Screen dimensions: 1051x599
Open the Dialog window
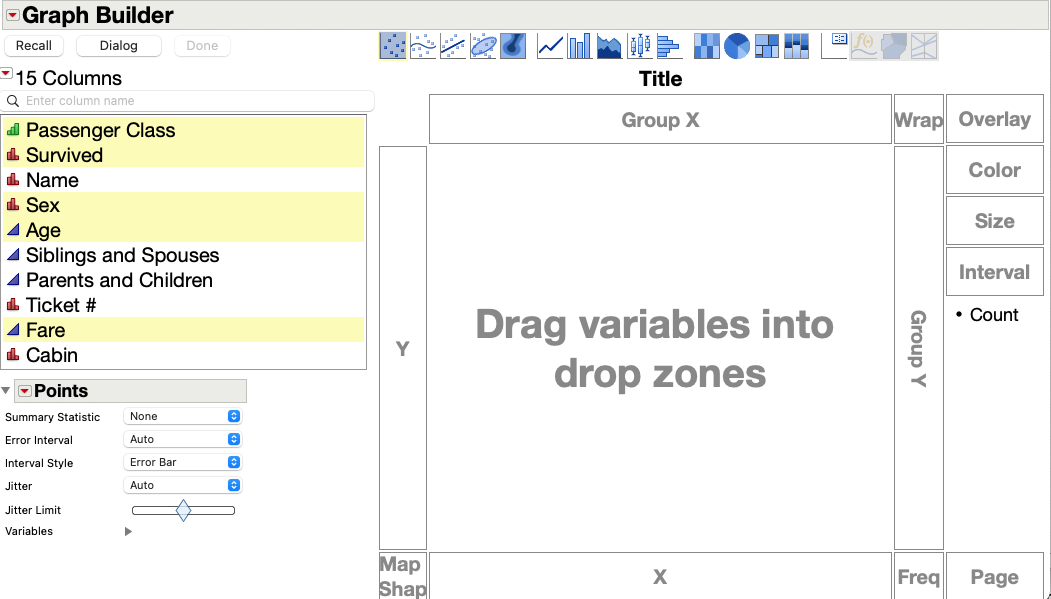(119, 45)
